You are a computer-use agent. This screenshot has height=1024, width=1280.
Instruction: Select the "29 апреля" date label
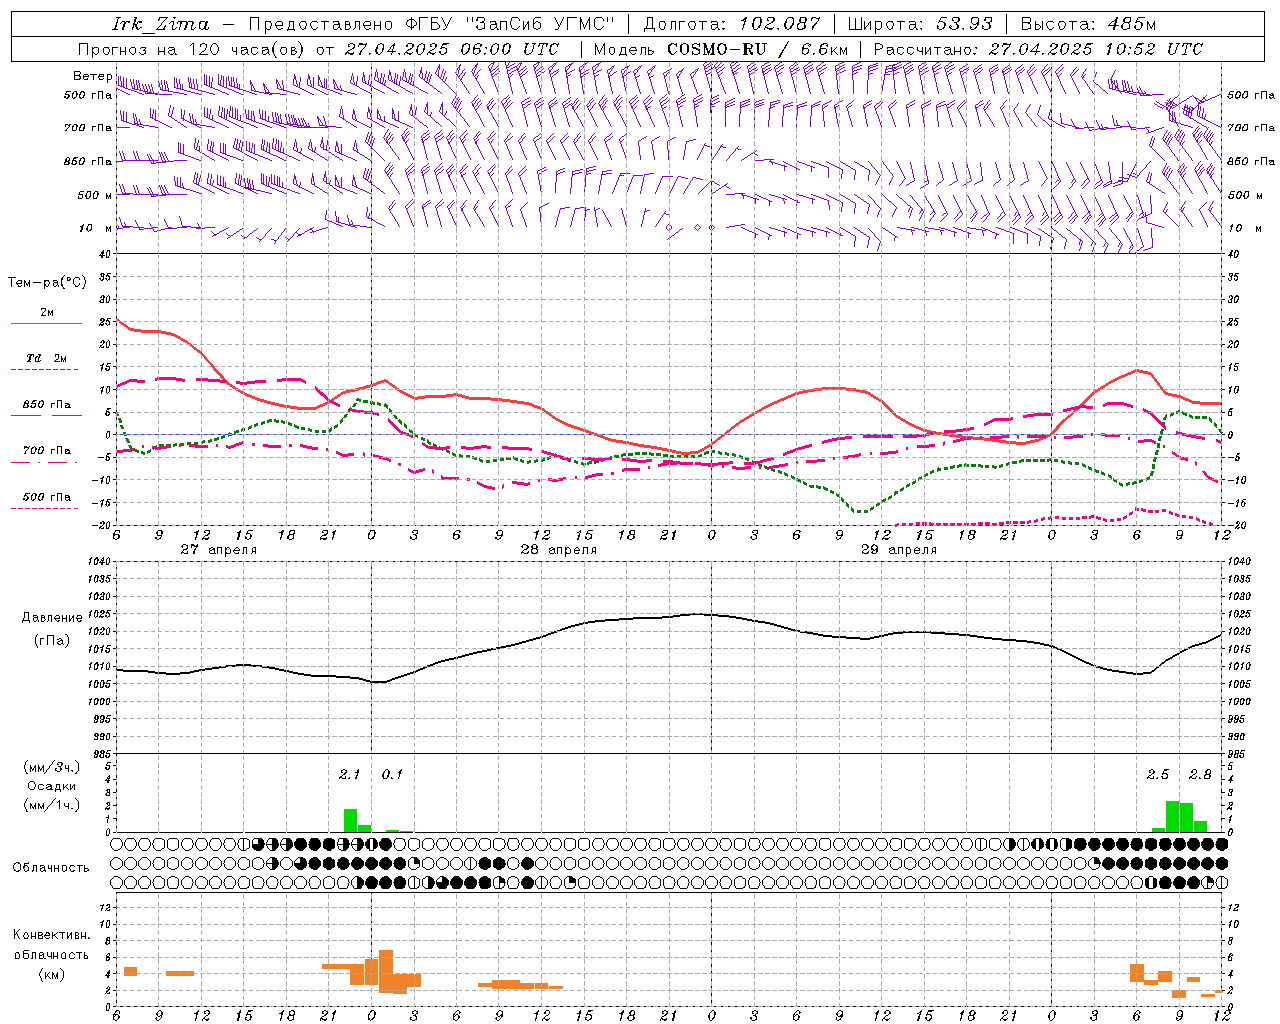coord(899,550)
